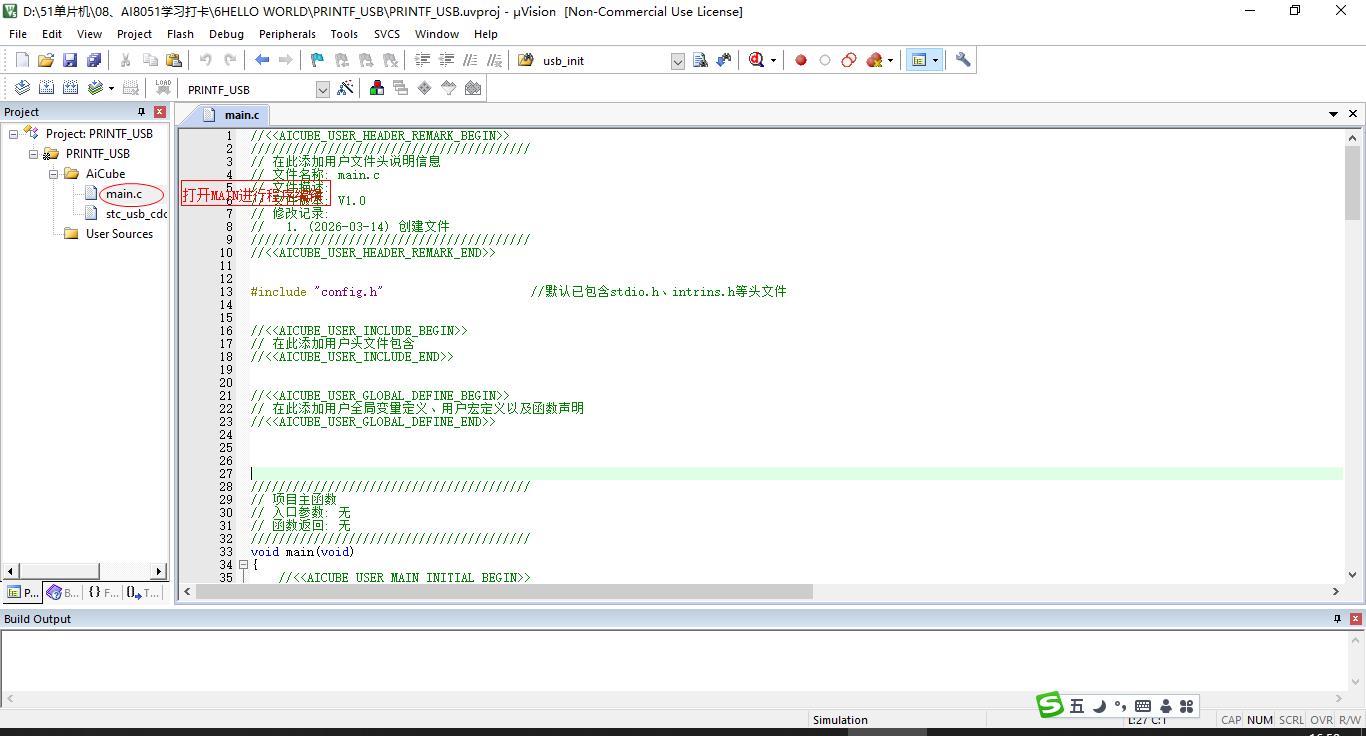The width and height of the screenshot is (1366, 736).
Task: Click the incremental find binoculars icon
Action: coord(724,60)
